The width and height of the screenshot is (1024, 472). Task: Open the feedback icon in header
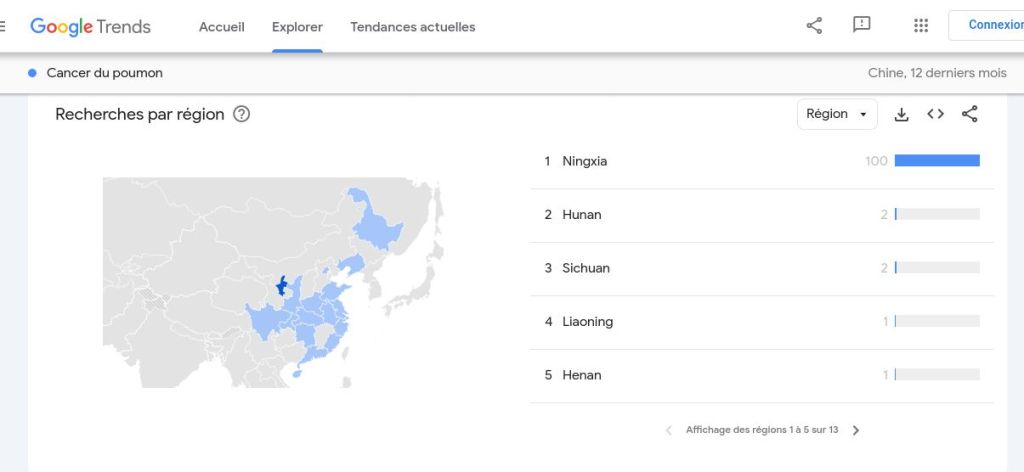[x=862, y=26]
